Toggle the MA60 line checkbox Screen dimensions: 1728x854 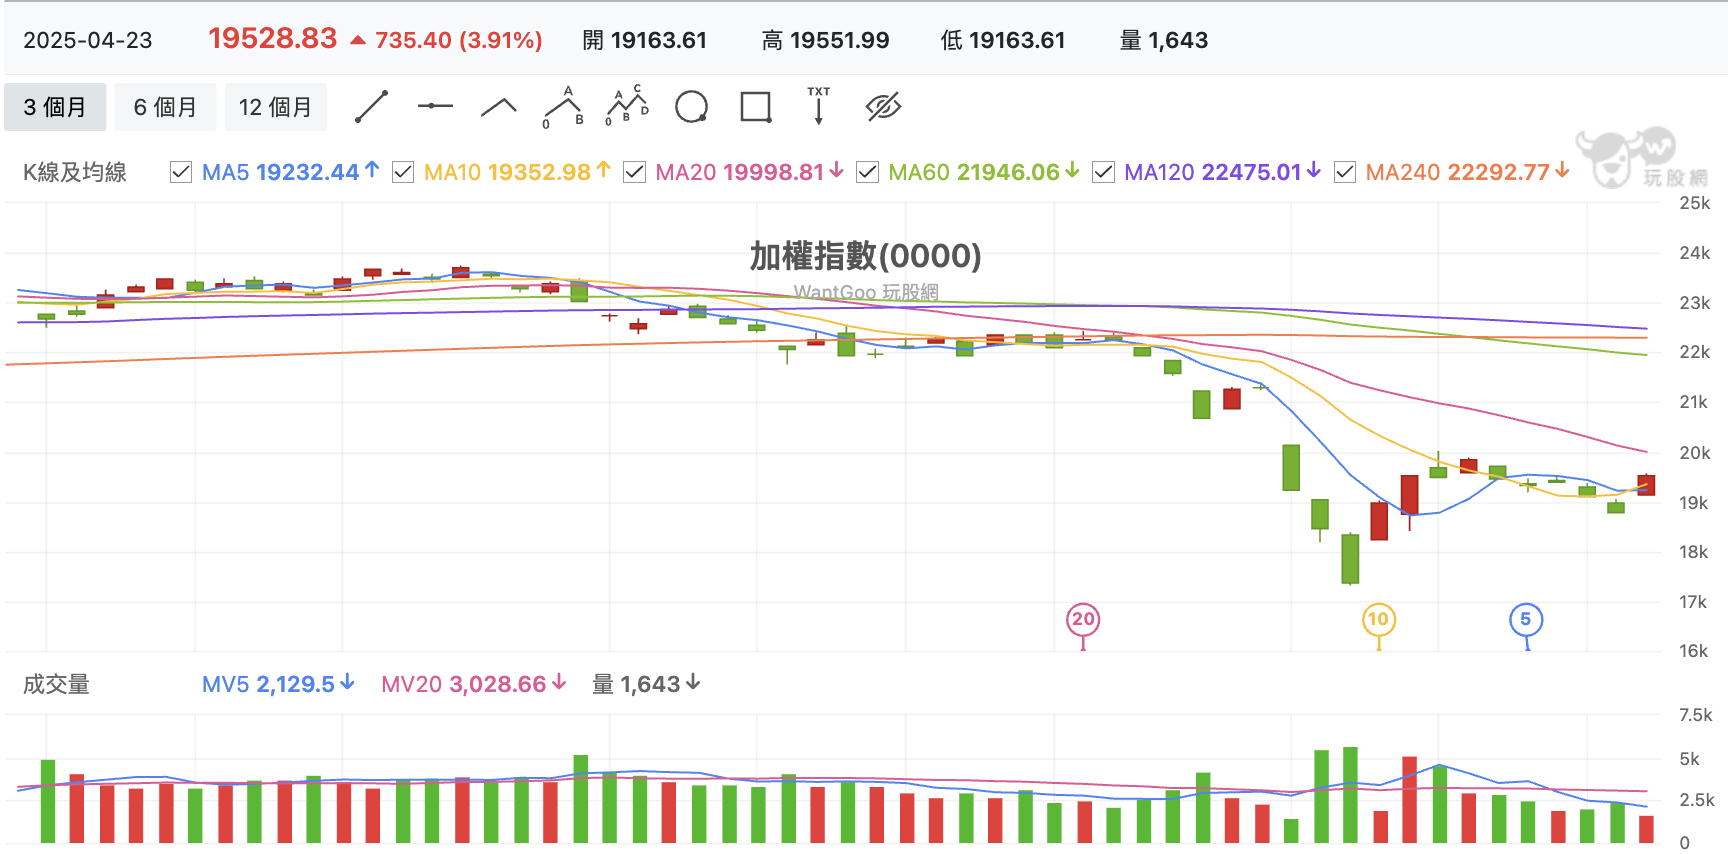pyautogui.click(x=868, y=172)
